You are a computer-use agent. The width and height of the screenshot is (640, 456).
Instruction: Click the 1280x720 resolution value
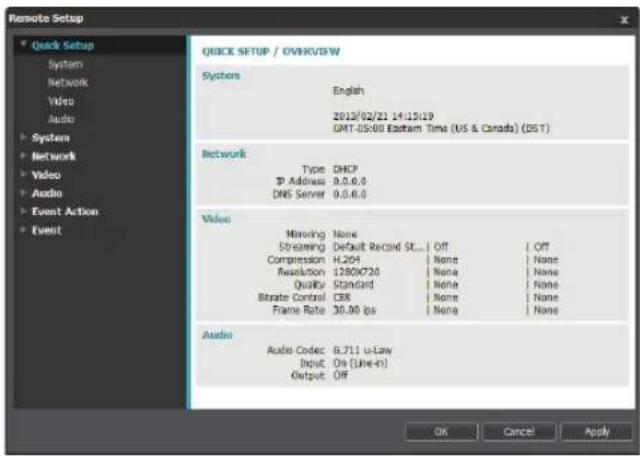pos(356,272)
